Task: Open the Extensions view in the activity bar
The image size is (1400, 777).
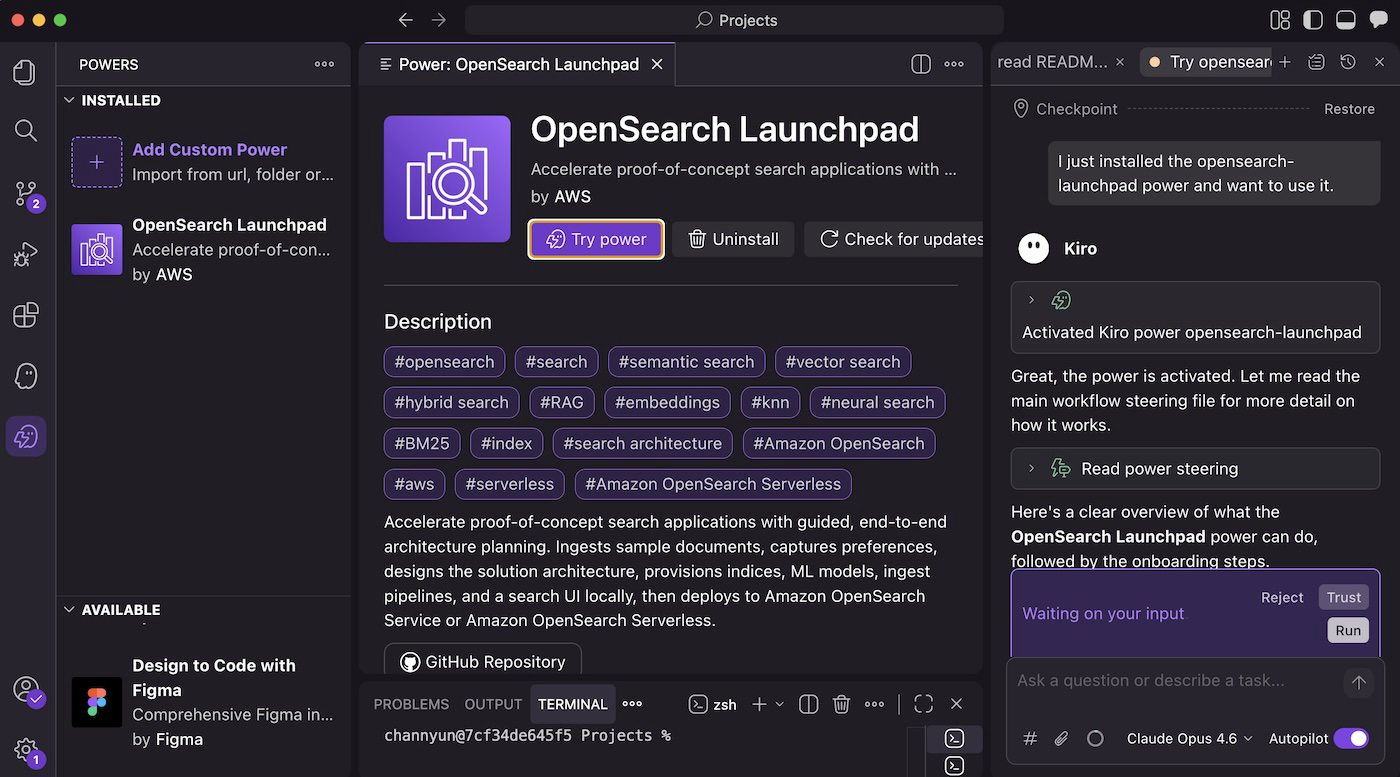Action: tap(25, 315)
